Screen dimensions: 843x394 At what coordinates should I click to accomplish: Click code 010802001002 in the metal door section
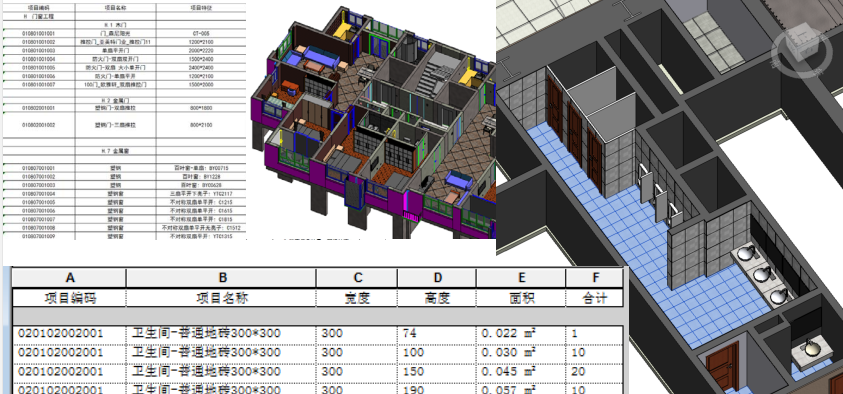tap(39, 125)
